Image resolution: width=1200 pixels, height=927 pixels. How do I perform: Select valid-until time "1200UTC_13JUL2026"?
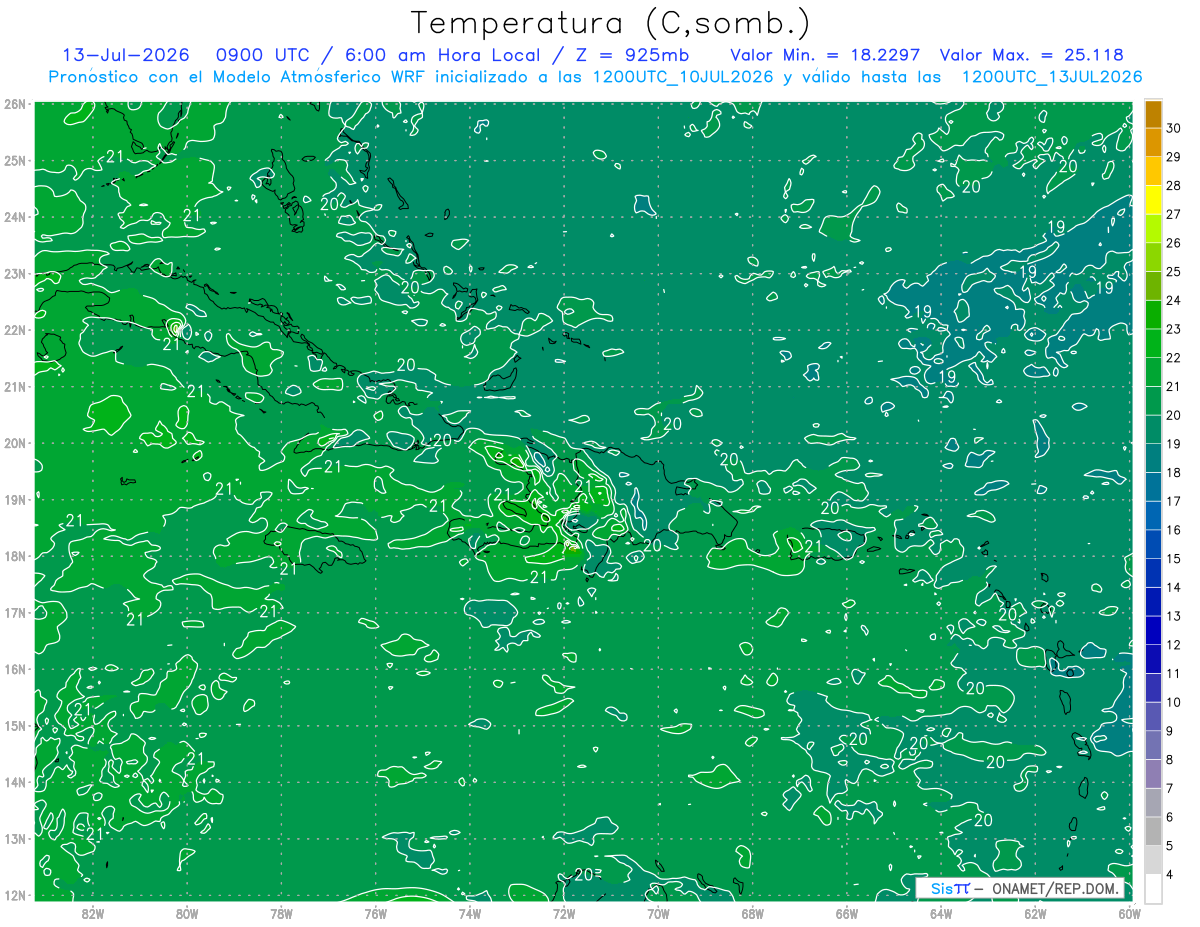coord(1051,77)
